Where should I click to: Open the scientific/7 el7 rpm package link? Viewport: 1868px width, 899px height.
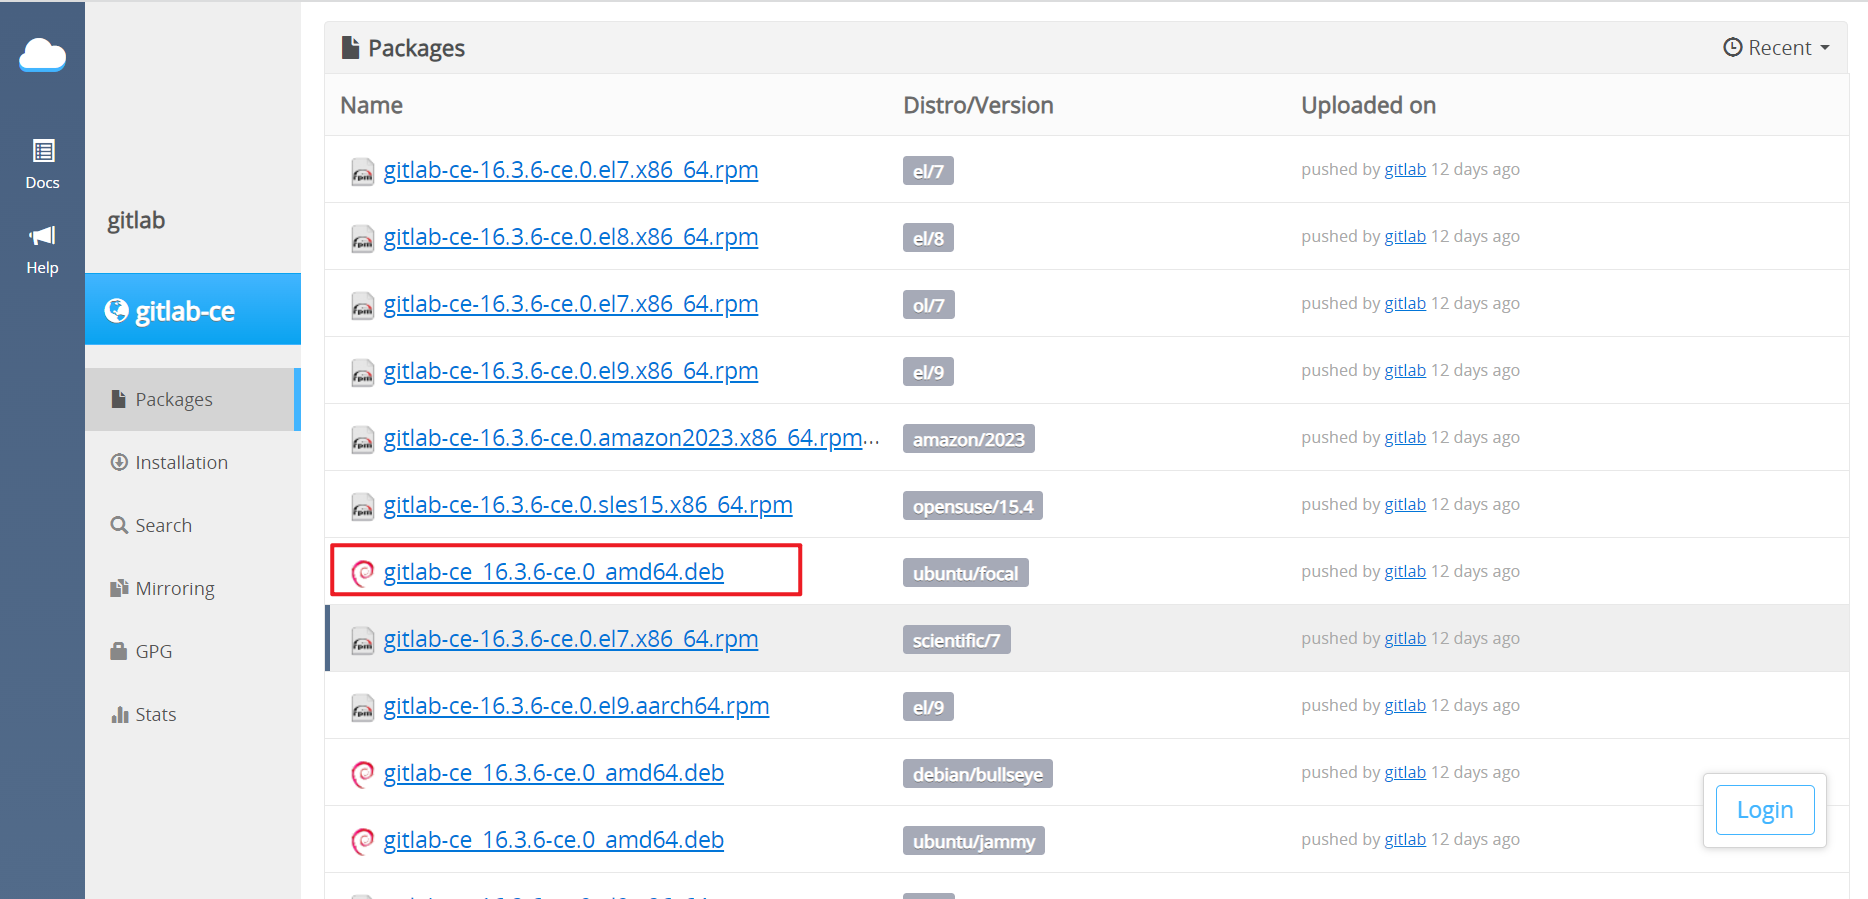pos(571,639)
